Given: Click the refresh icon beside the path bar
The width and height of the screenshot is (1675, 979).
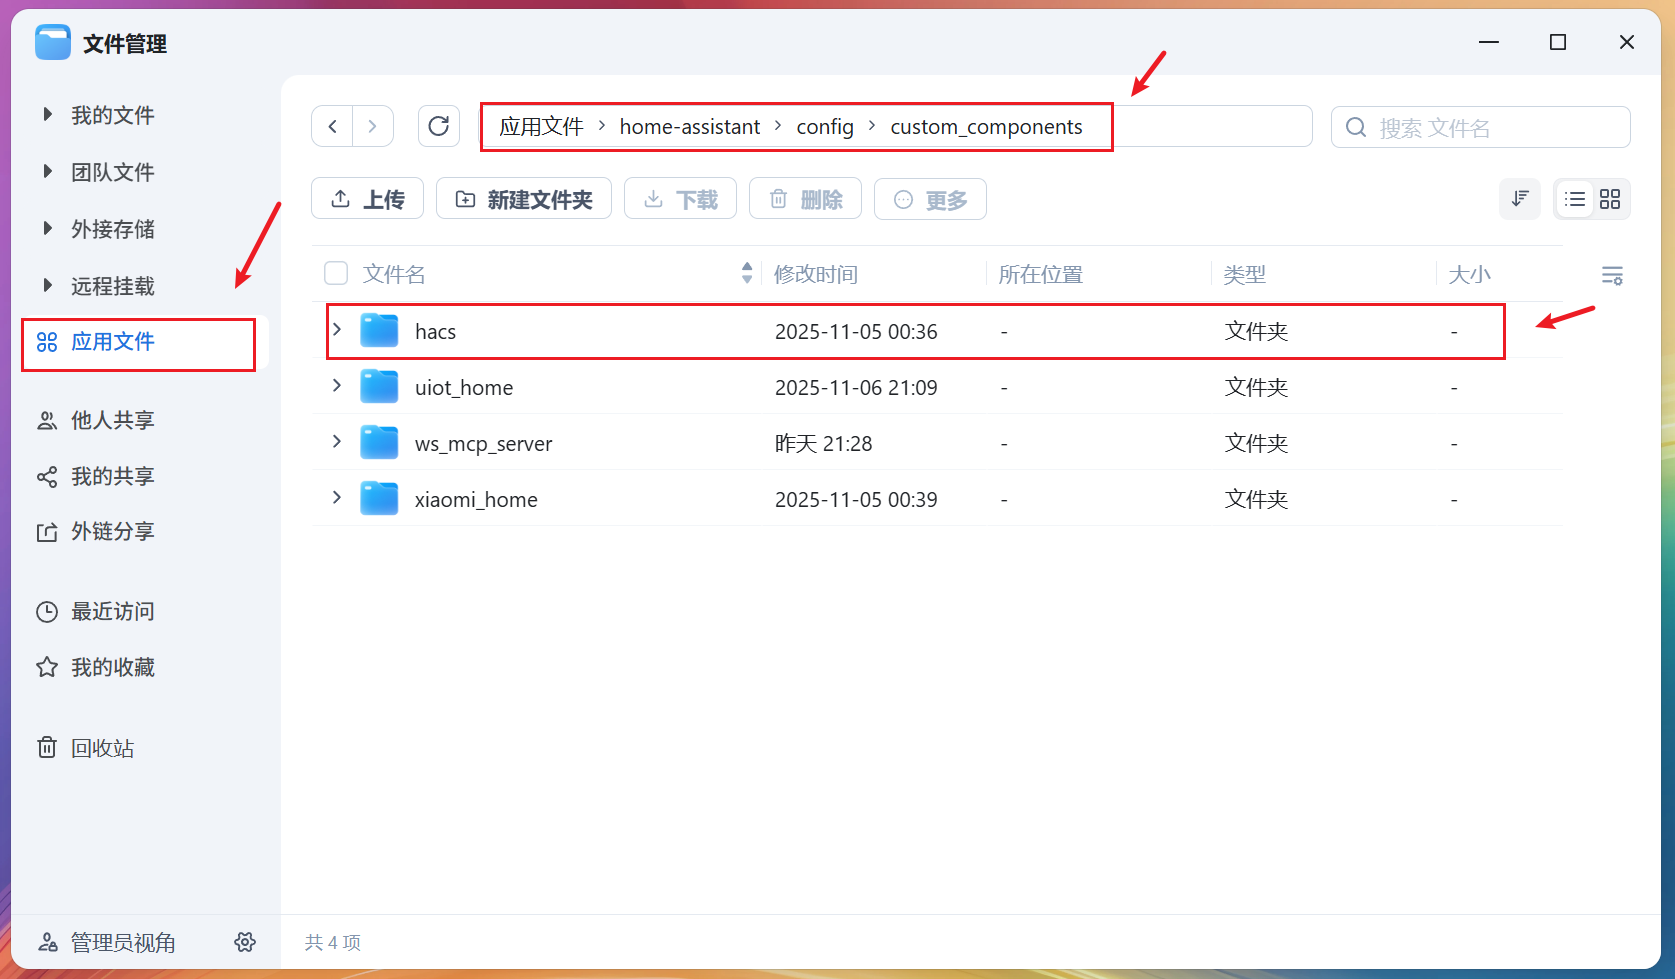Looking at the screenshot, I should [438, 126].
